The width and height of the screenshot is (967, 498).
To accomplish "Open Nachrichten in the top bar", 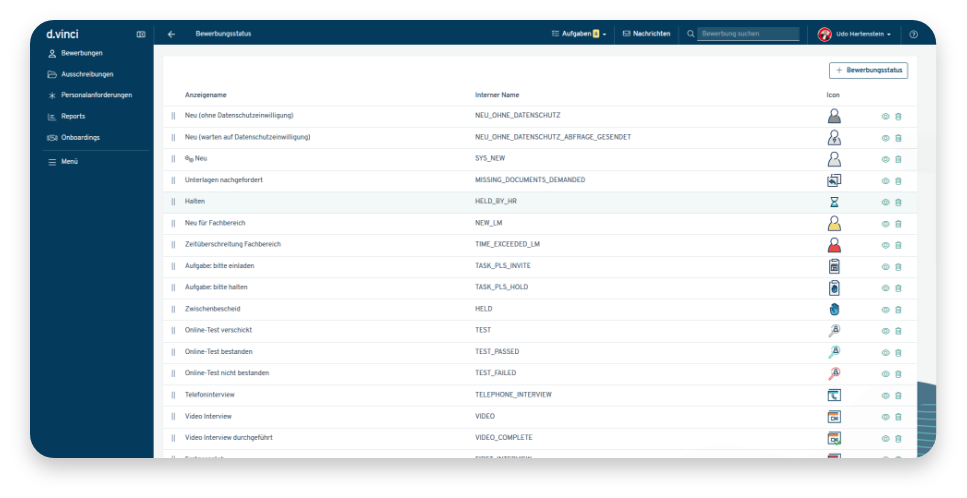I will tap(646, 34).
